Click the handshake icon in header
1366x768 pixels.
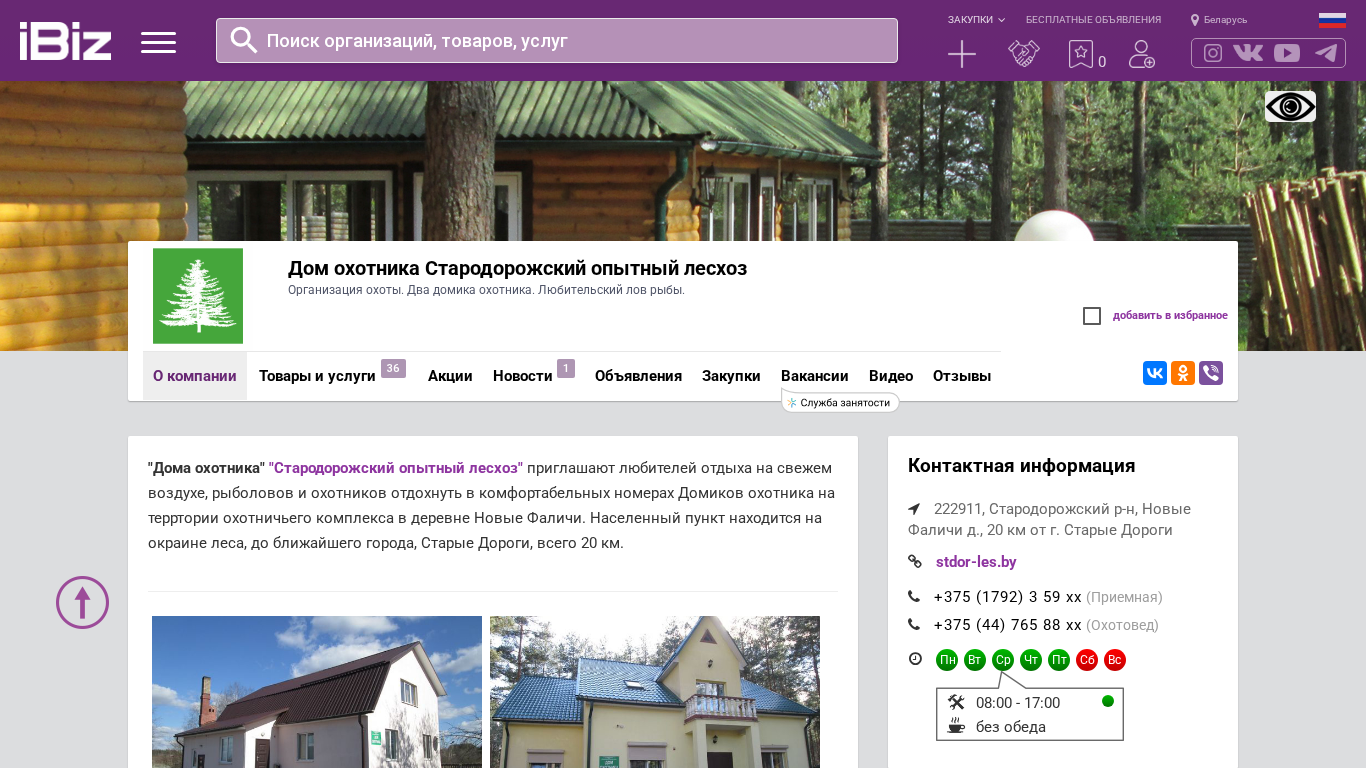tap(1024, 54)
